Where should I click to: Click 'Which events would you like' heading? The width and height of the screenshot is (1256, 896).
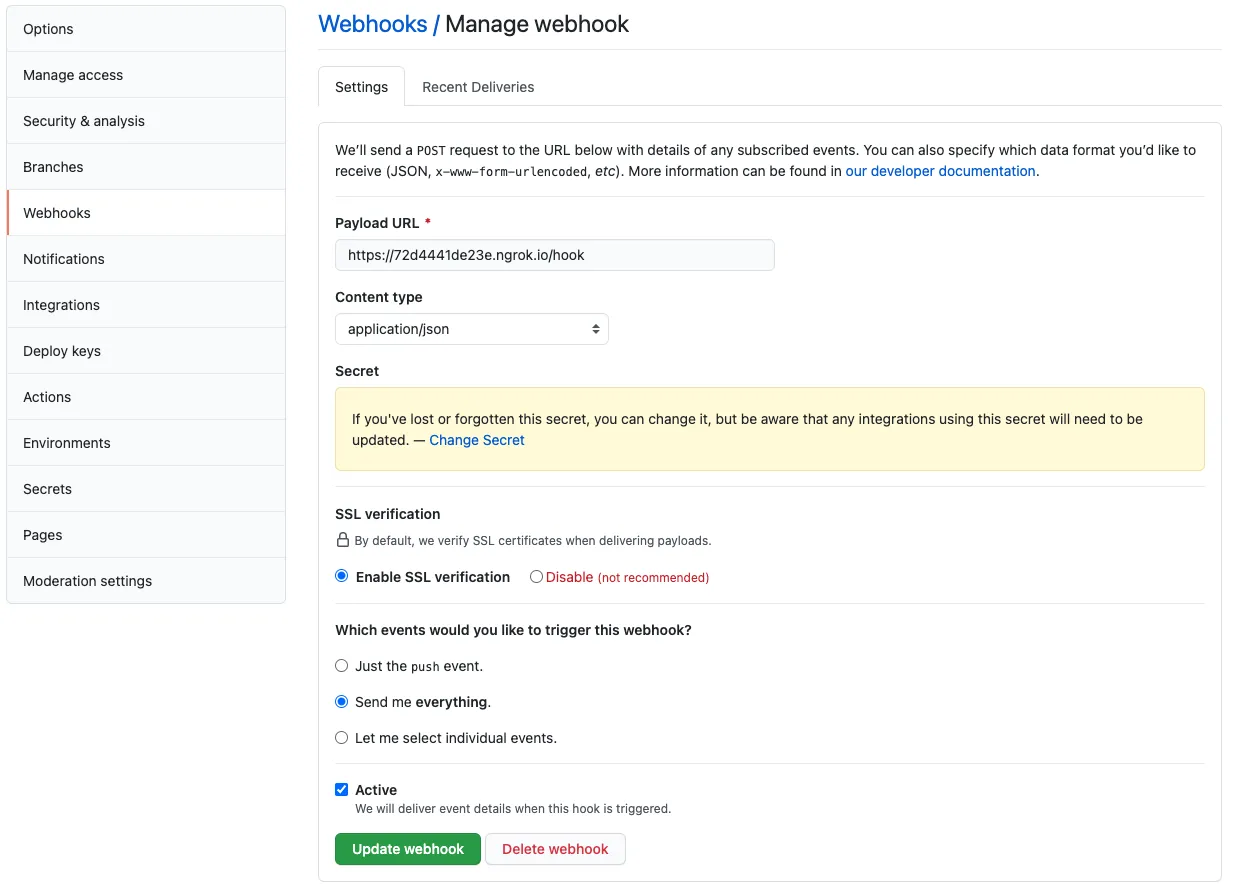[514, 630]
